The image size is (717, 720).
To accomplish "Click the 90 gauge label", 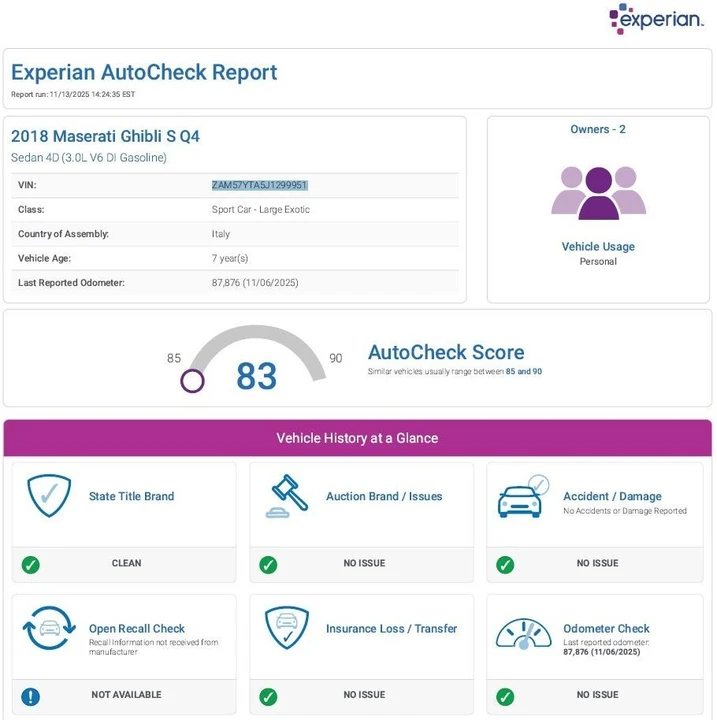I will 336,358.
